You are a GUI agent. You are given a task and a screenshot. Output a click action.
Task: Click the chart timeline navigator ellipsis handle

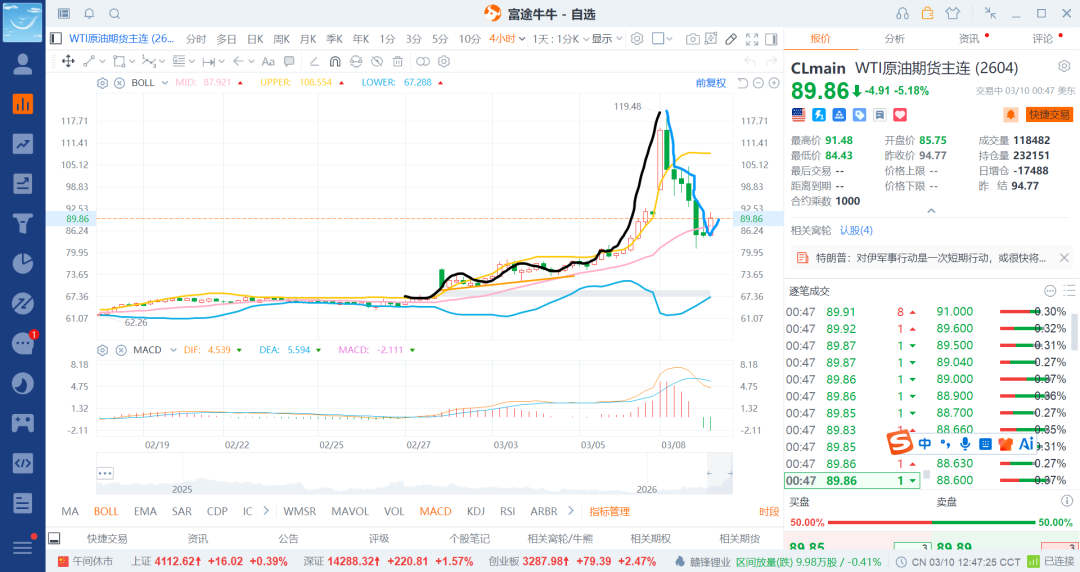[x=105, y=473]
